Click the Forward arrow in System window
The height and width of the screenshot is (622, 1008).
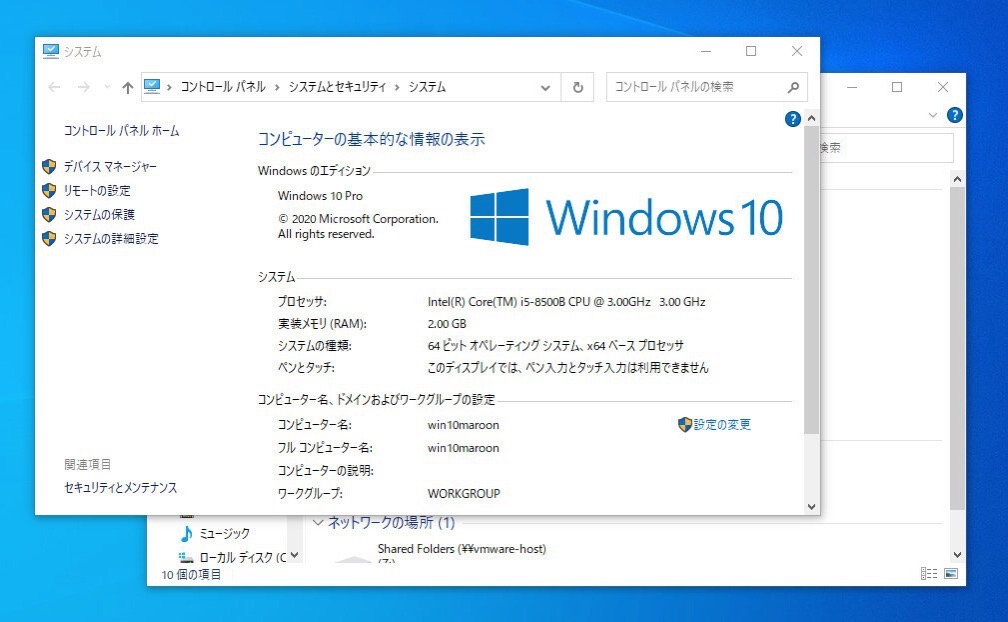(x=84, y=87)
